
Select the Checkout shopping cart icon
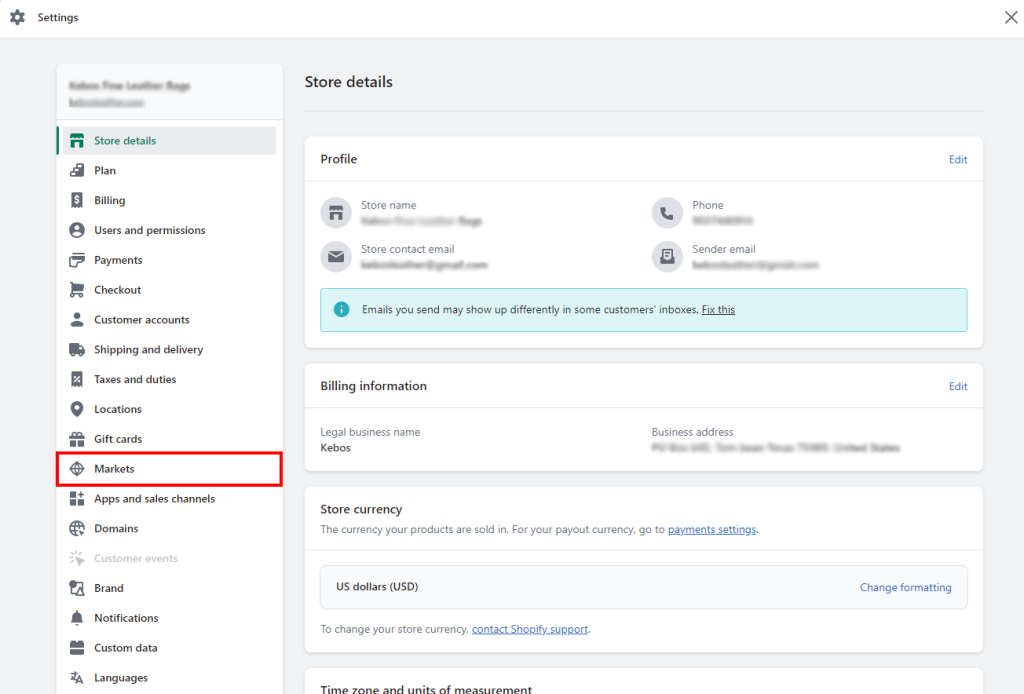[x=77, y=290]
